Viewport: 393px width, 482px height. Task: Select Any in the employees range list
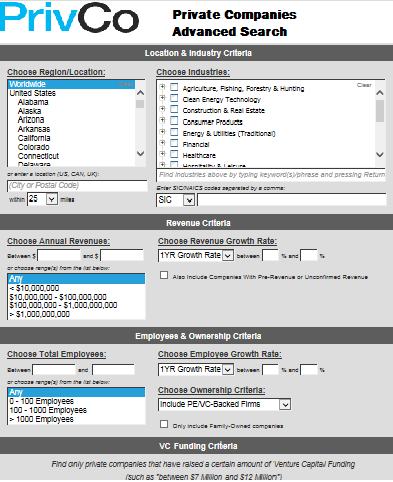(76, 392)
